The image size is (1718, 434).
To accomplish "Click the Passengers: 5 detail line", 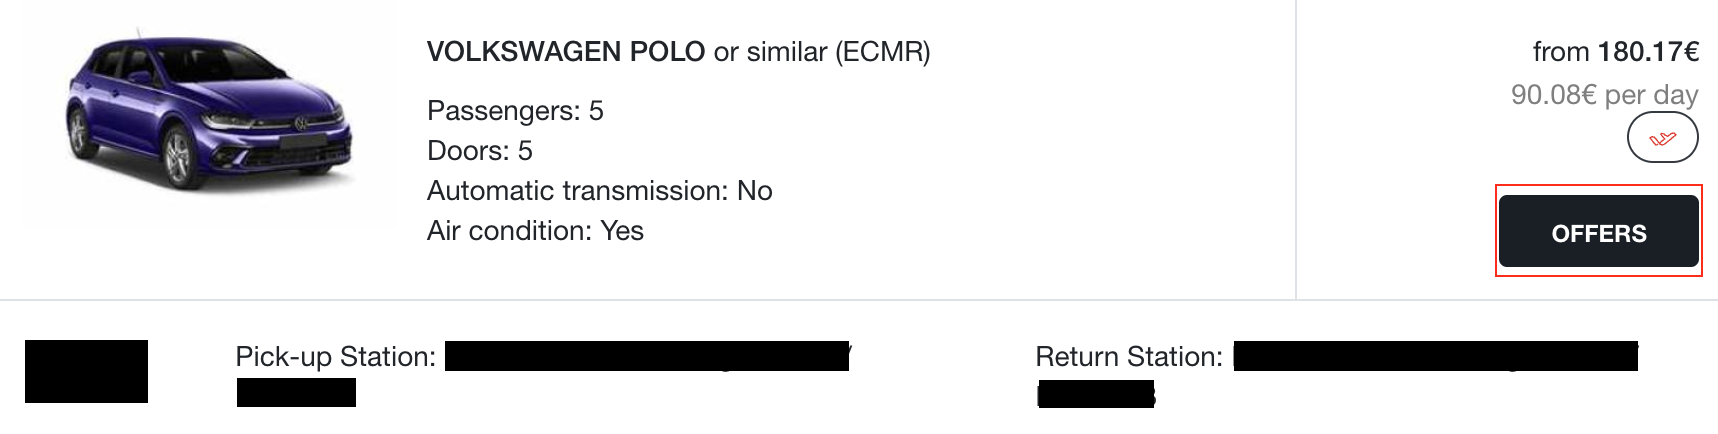I will (x=515, y=111).
